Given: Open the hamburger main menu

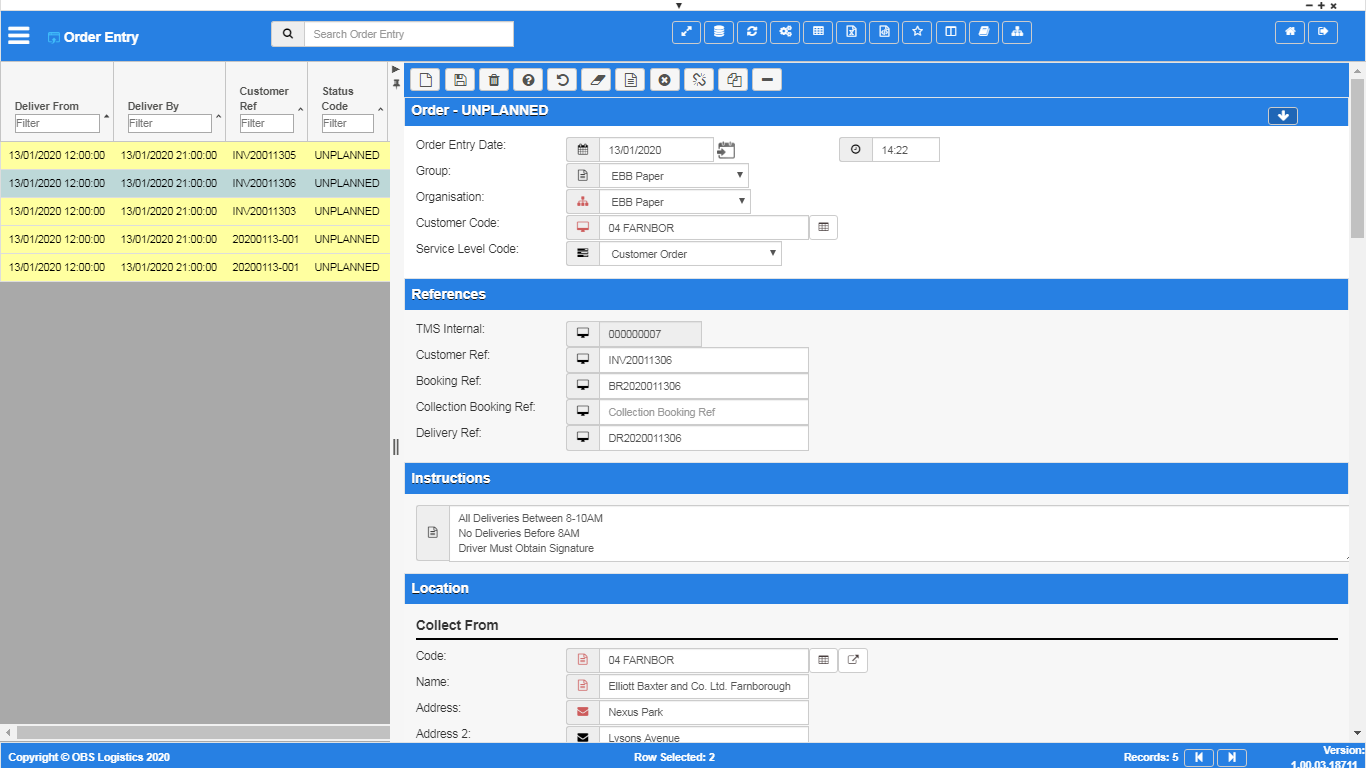Looking at the screenshot, I should pyautogui.click(x=19, y=36).
